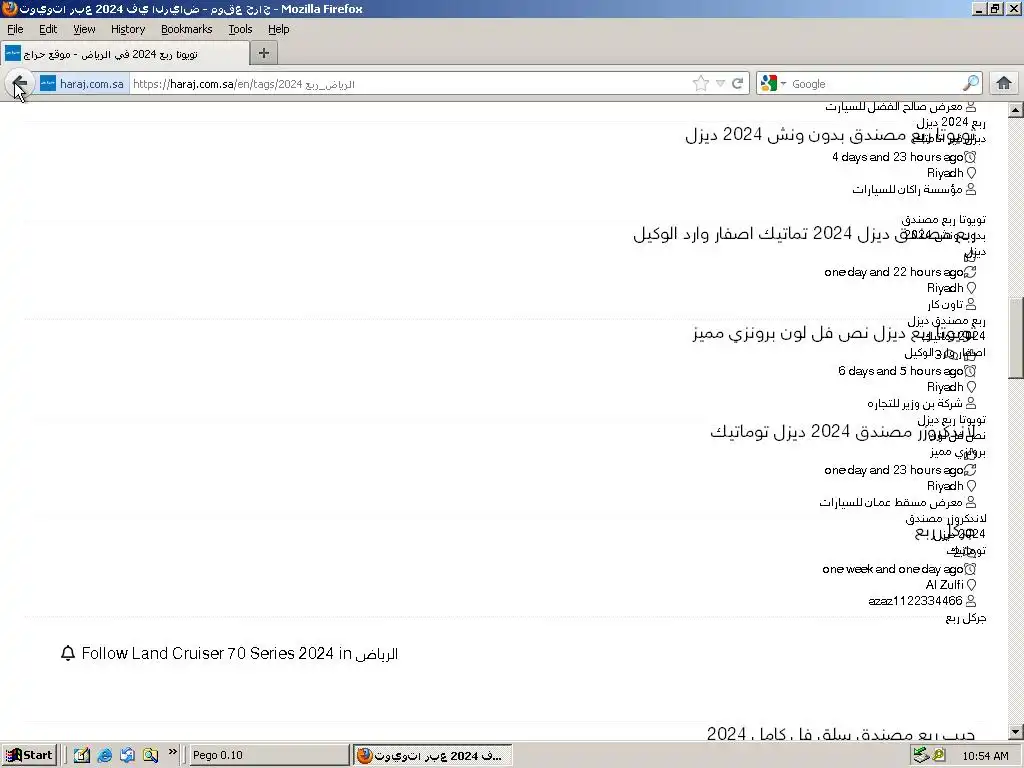Click person icon beside مؤسسة راكان للسيارات

(x=971, y=189)
